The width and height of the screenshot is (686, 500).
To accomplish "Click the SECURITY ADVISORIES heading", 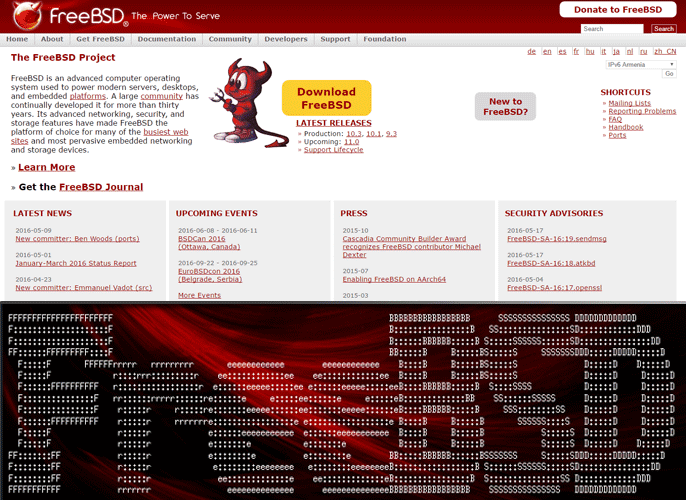I will click(553, 213).
